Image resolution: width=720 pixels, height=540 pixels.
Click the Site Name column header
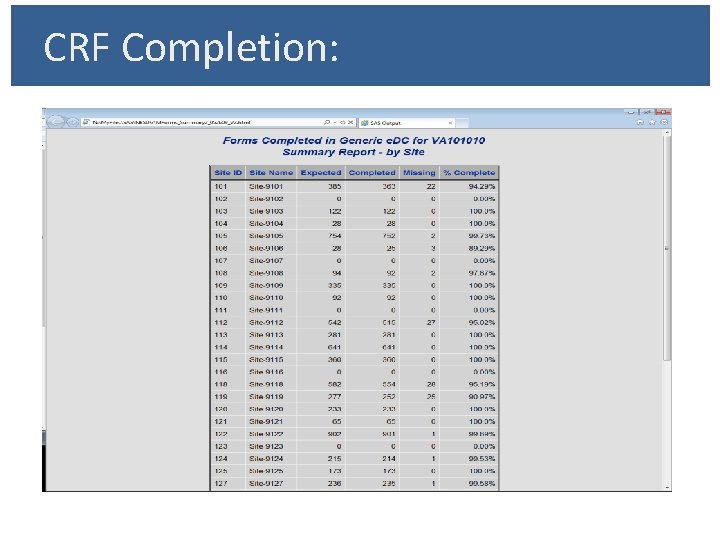[271, 173]
